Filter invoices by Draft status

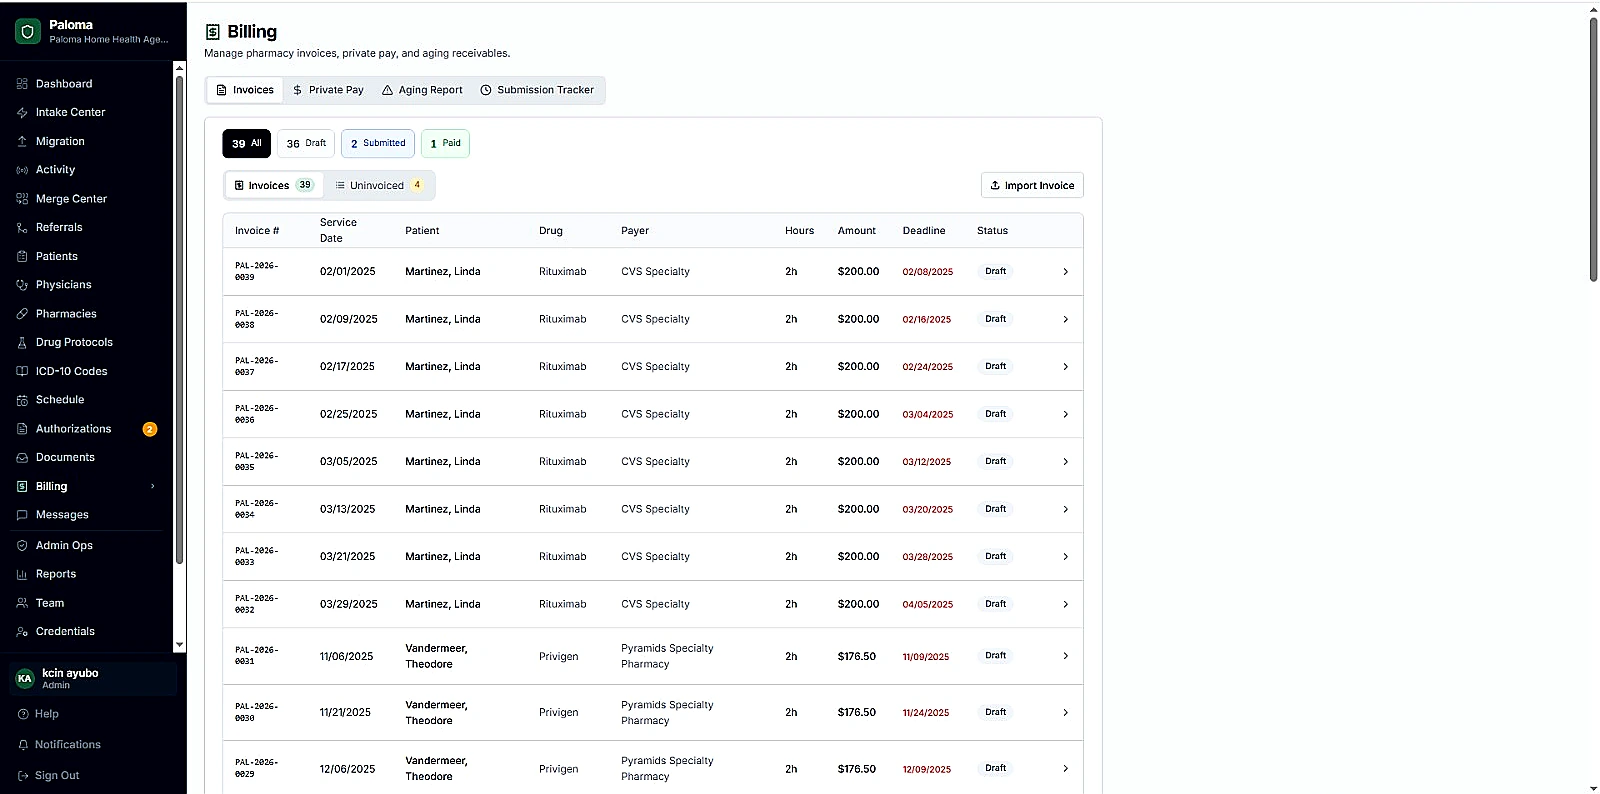(306, 144)
